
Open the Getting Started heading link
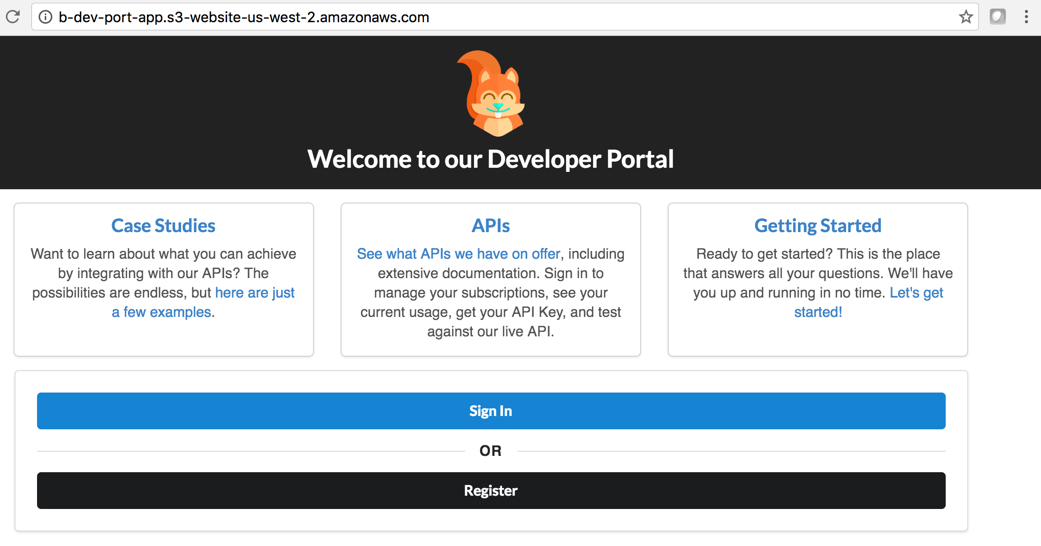(818, 226)
